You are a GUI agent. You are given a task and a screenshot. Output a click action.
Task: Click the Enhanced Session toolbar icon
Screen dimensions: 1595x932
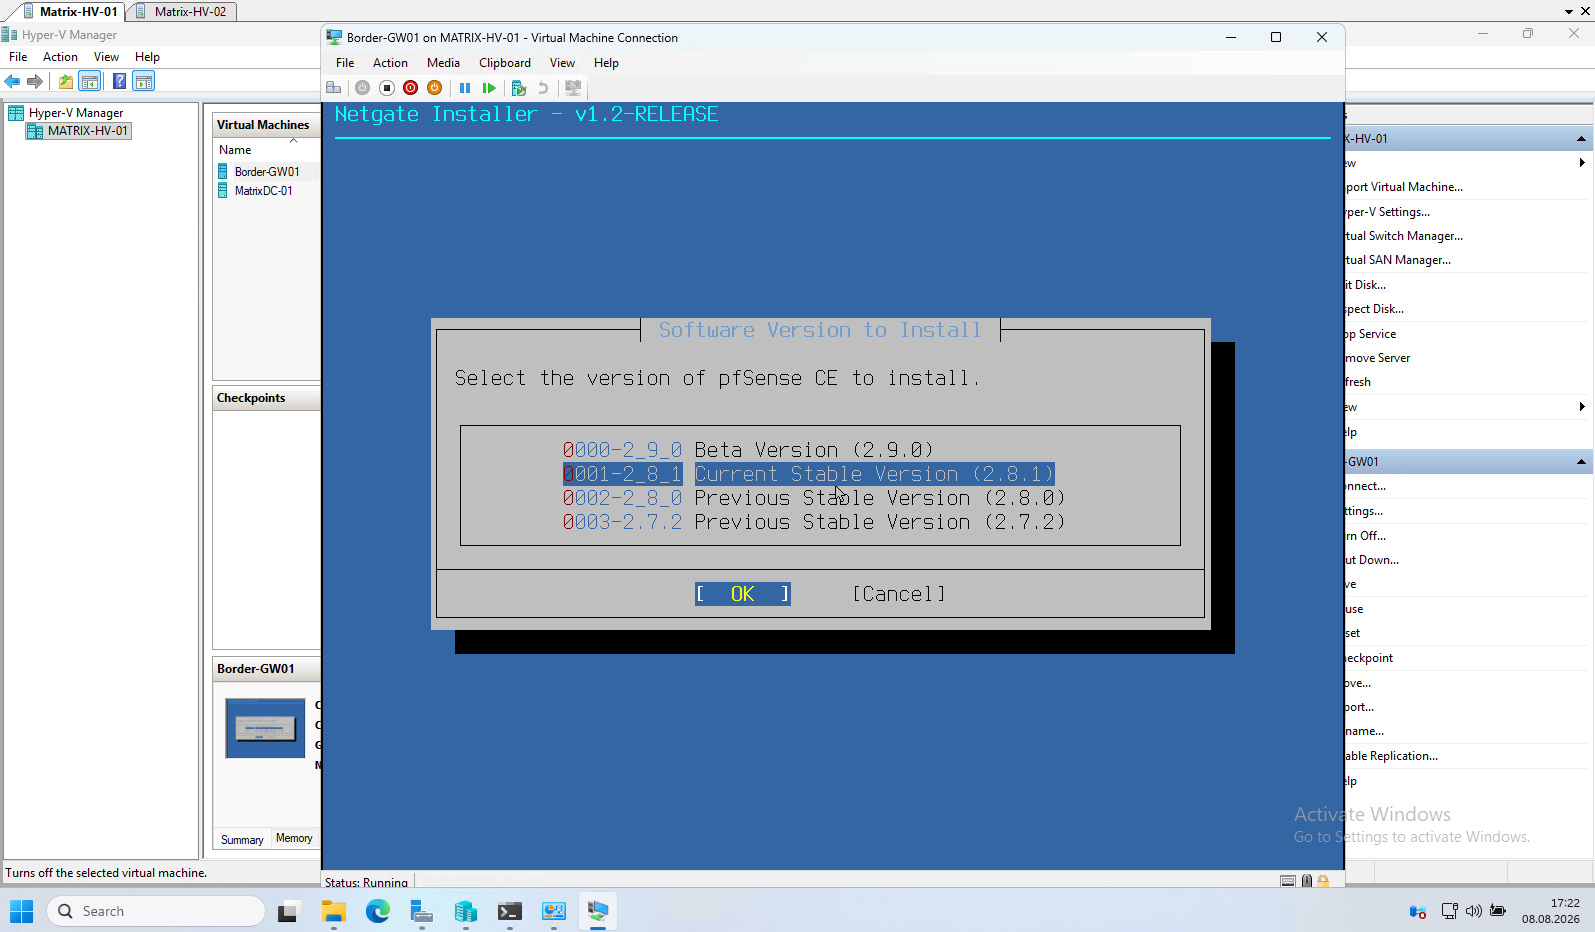pos(573,88)
